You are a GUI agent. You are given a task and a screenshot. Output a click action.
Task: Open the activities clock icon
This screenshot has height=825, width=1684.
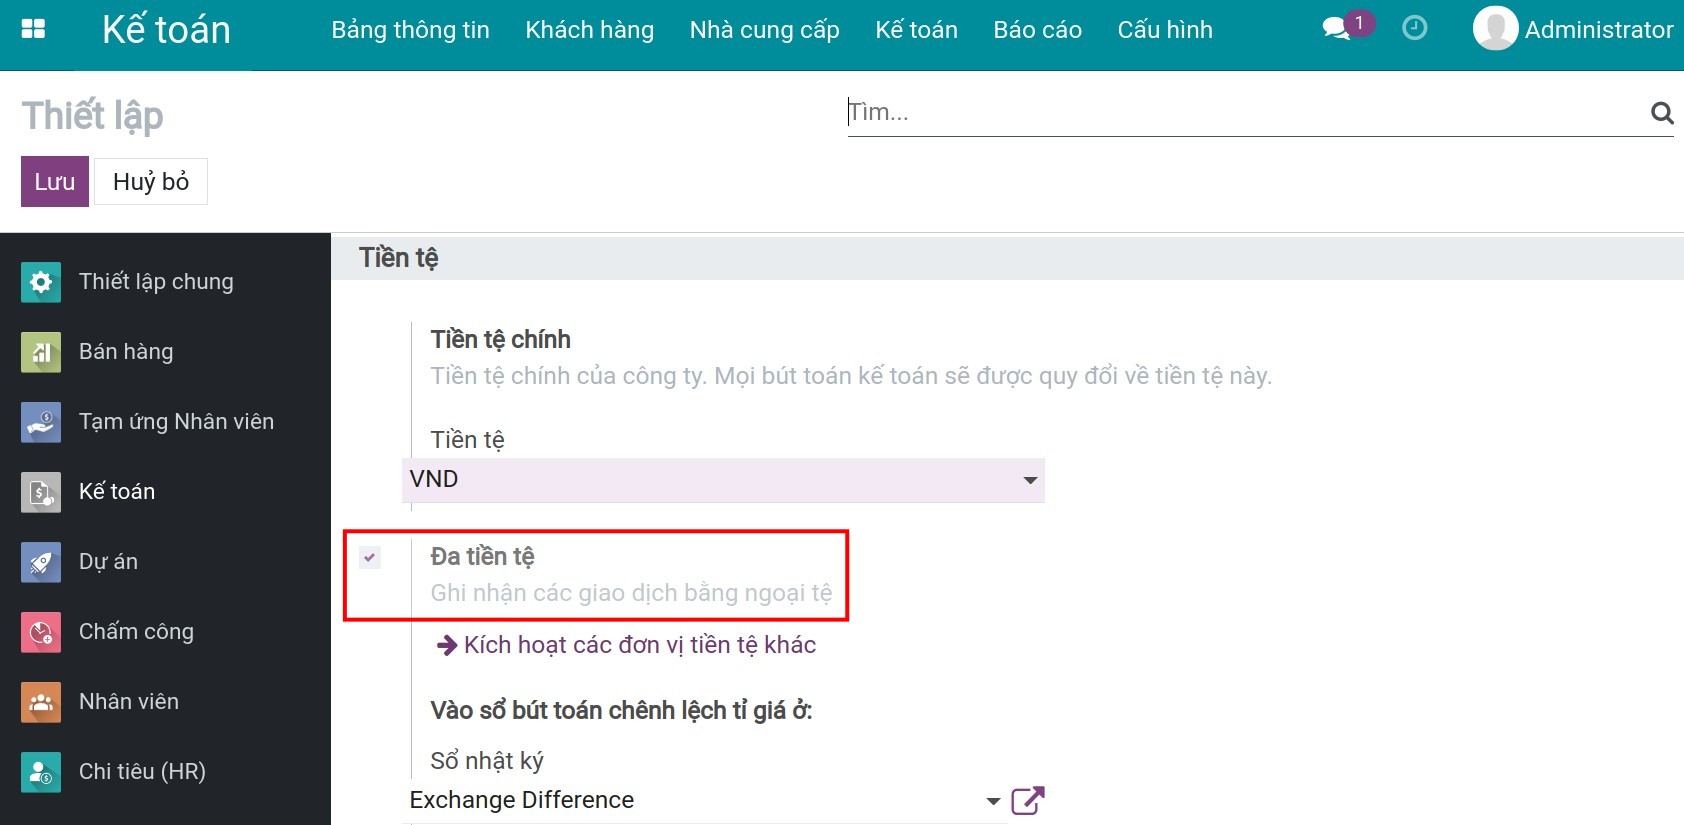click(x=1414, y=28)
